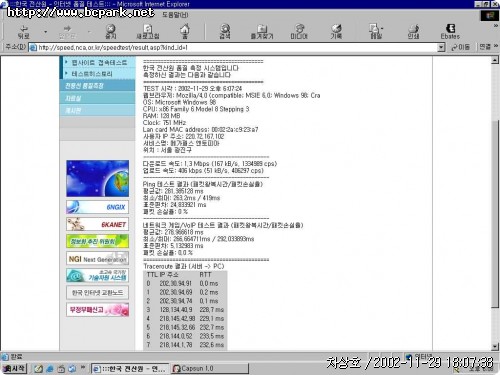Go to the Home page (홈) icon
Image resolution: width=500 pixels, height=375 pixels.
tap(185, 32)
